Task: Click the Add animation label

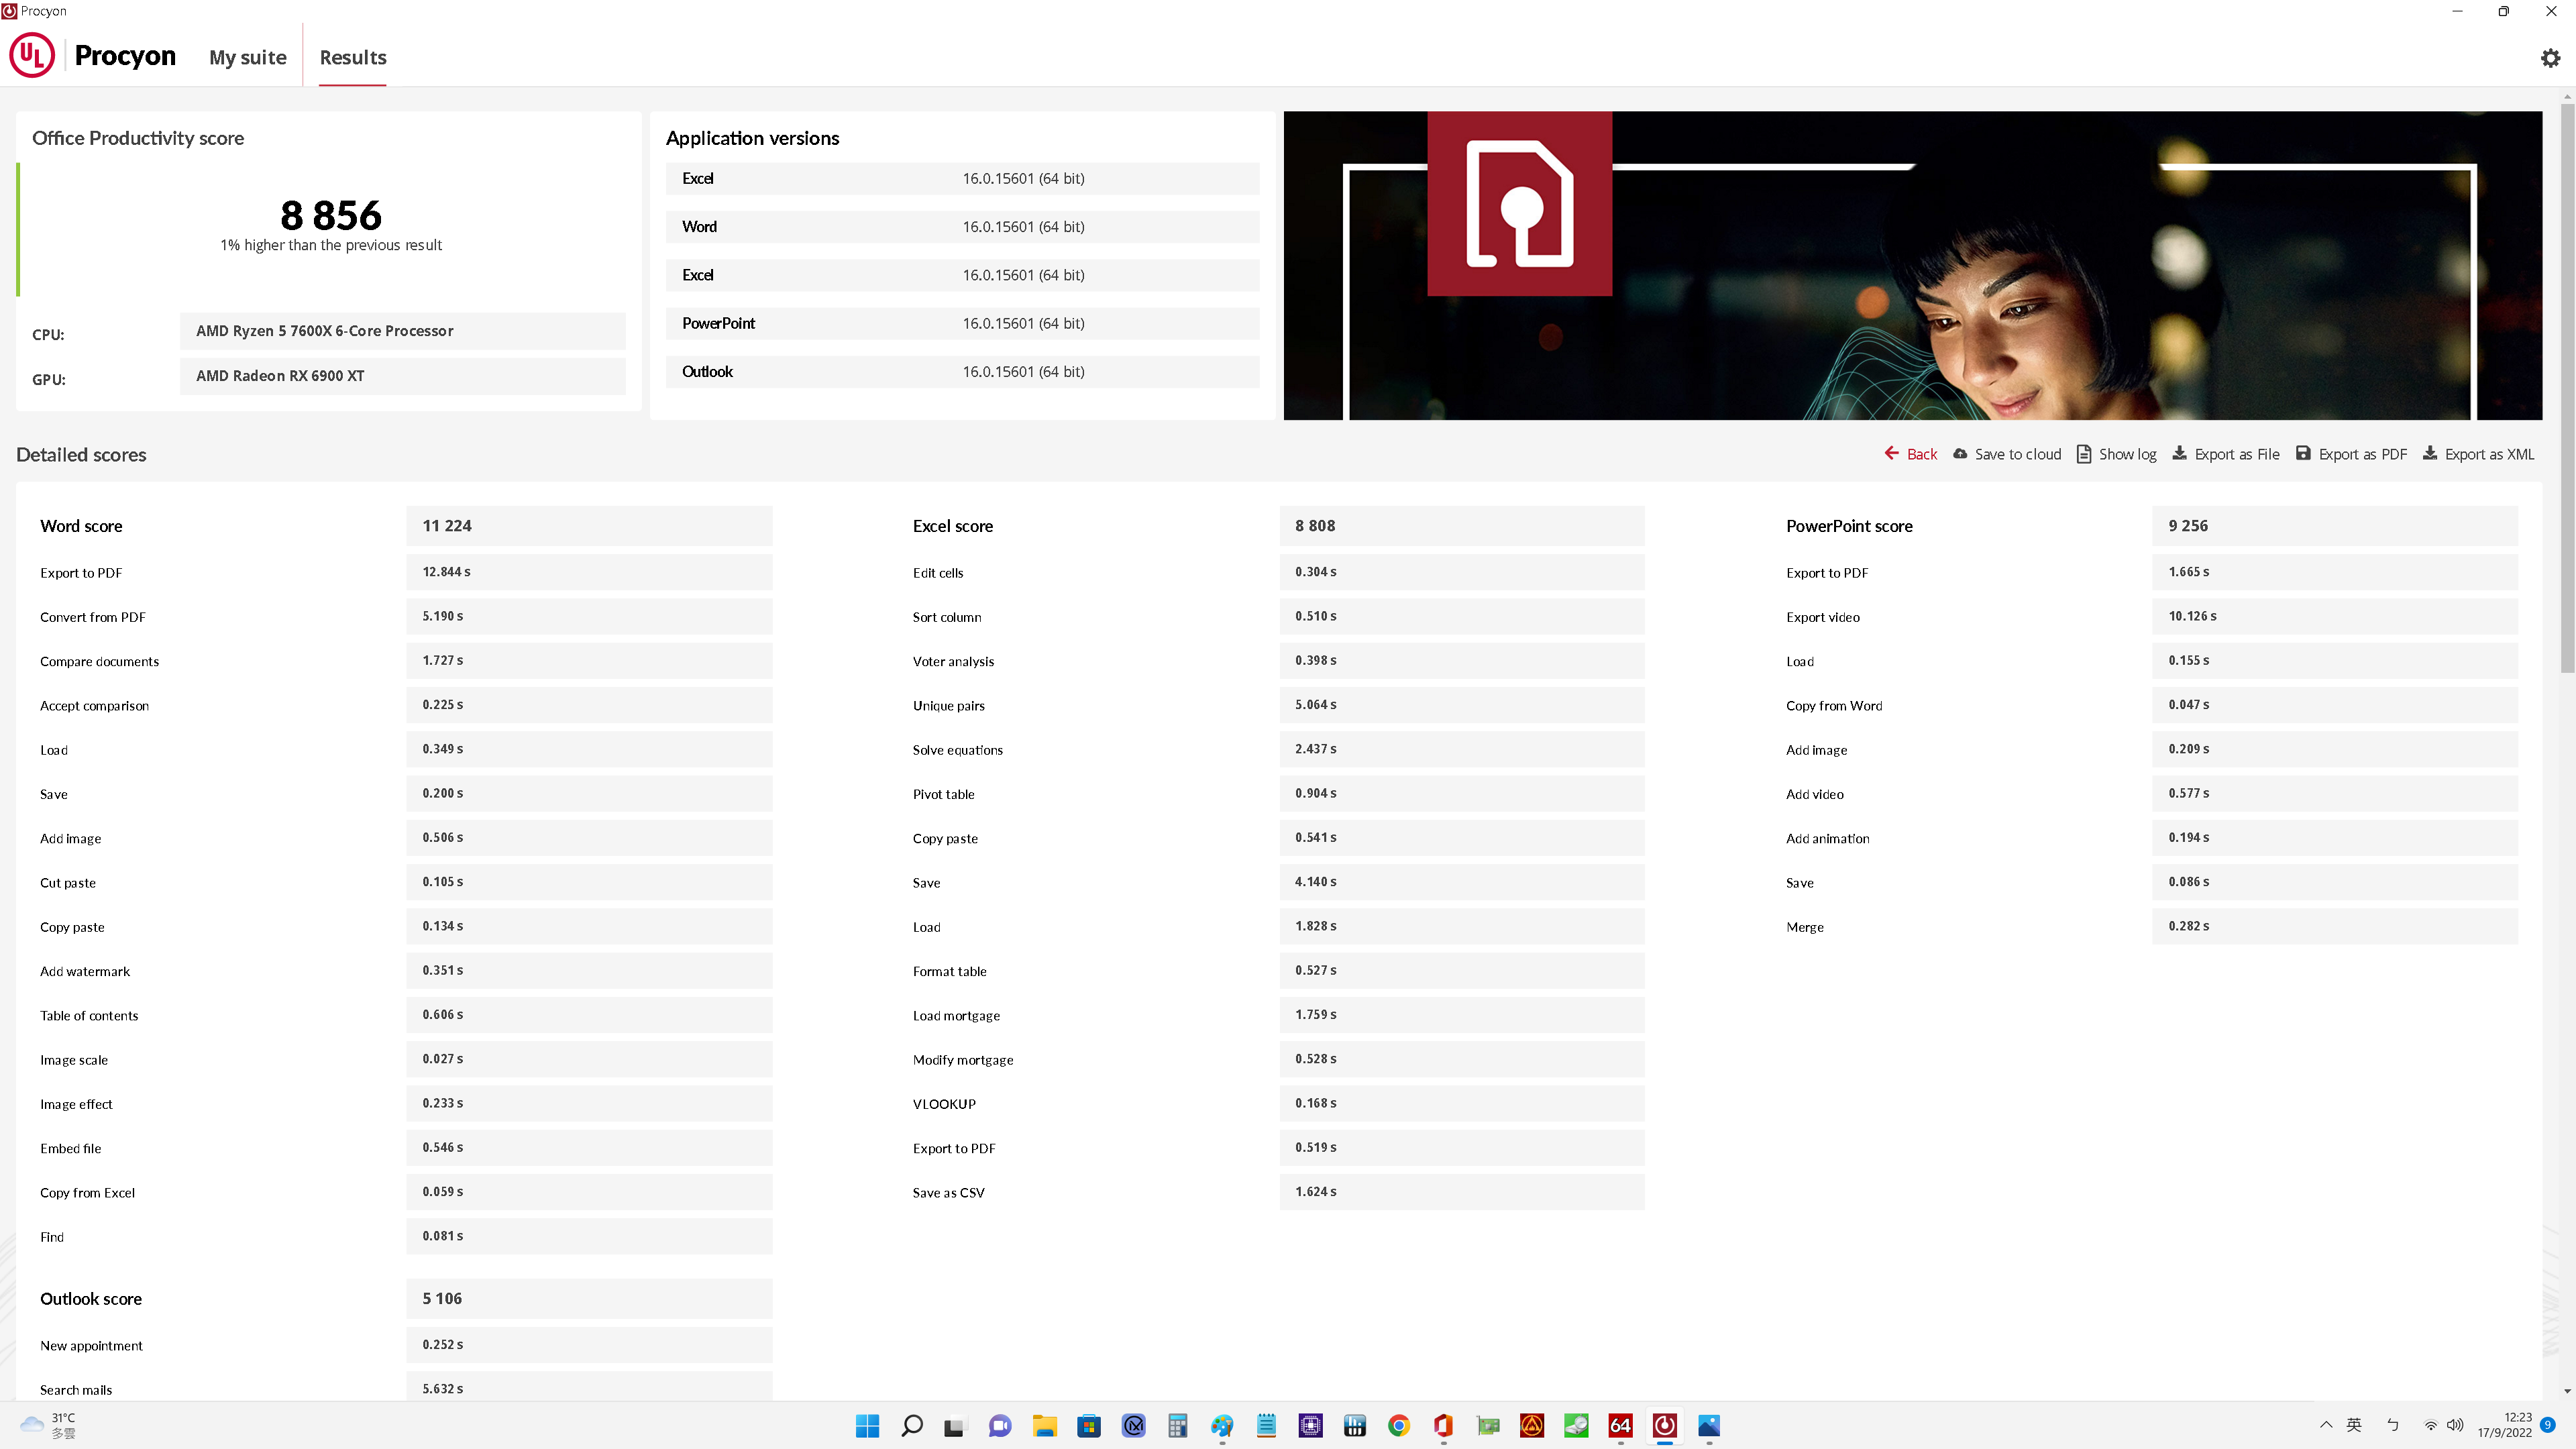Action: 1827,838
